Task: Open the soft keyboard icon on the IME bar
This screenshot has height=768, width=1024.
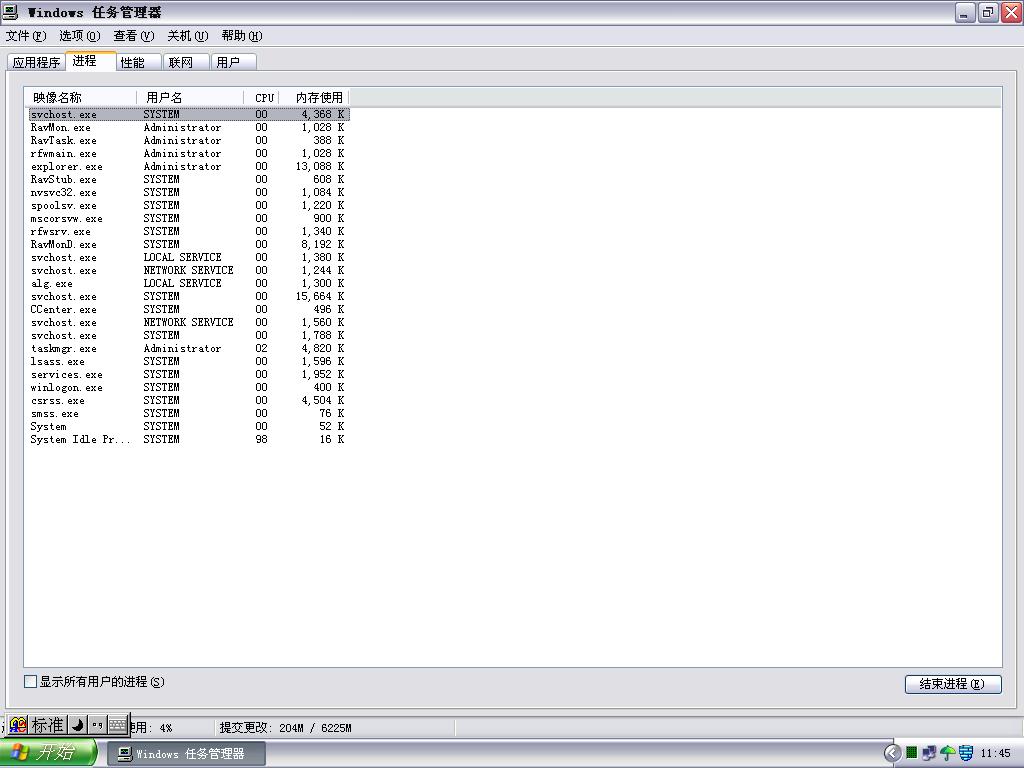Action: (118, 725)
